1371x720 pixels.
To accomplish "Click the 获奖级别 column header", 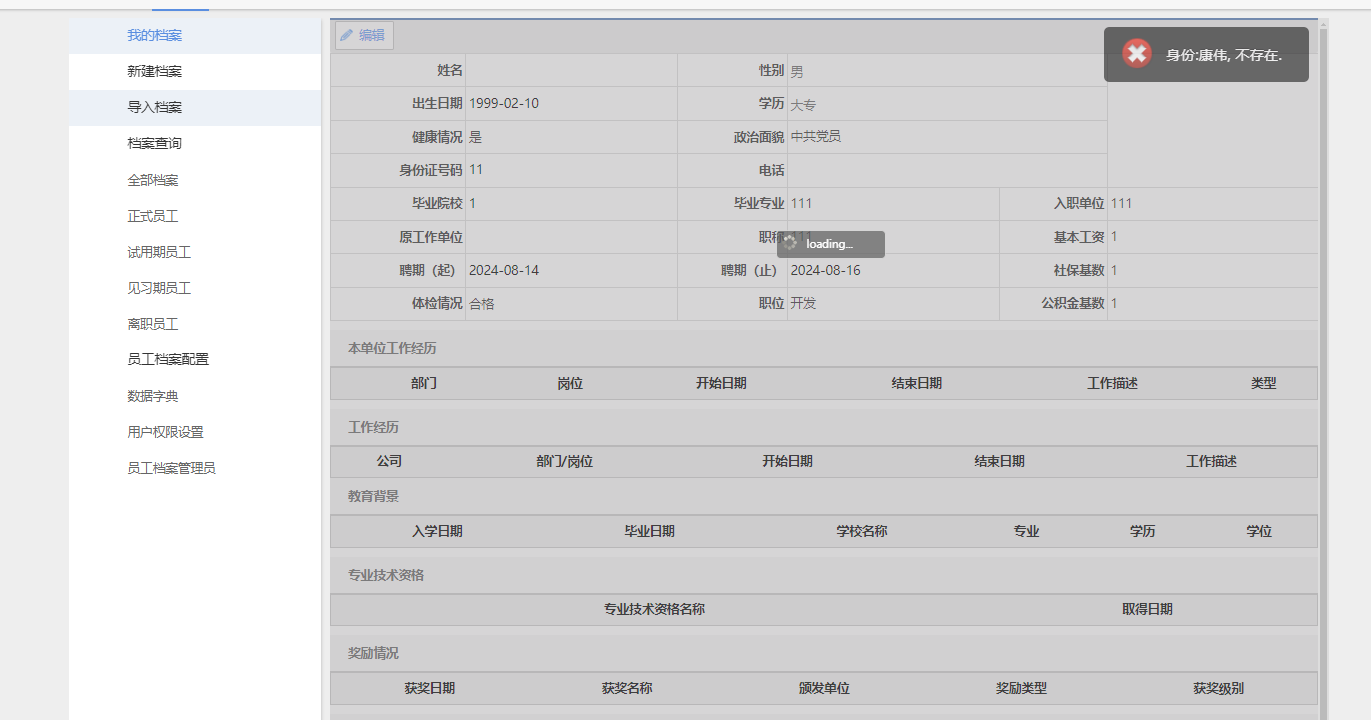I will click(1218, 688).
